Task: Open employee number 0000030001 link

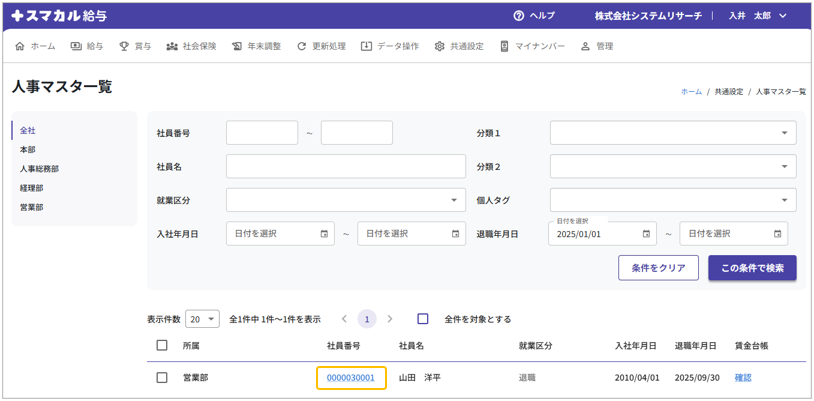Action: [351, 378]
